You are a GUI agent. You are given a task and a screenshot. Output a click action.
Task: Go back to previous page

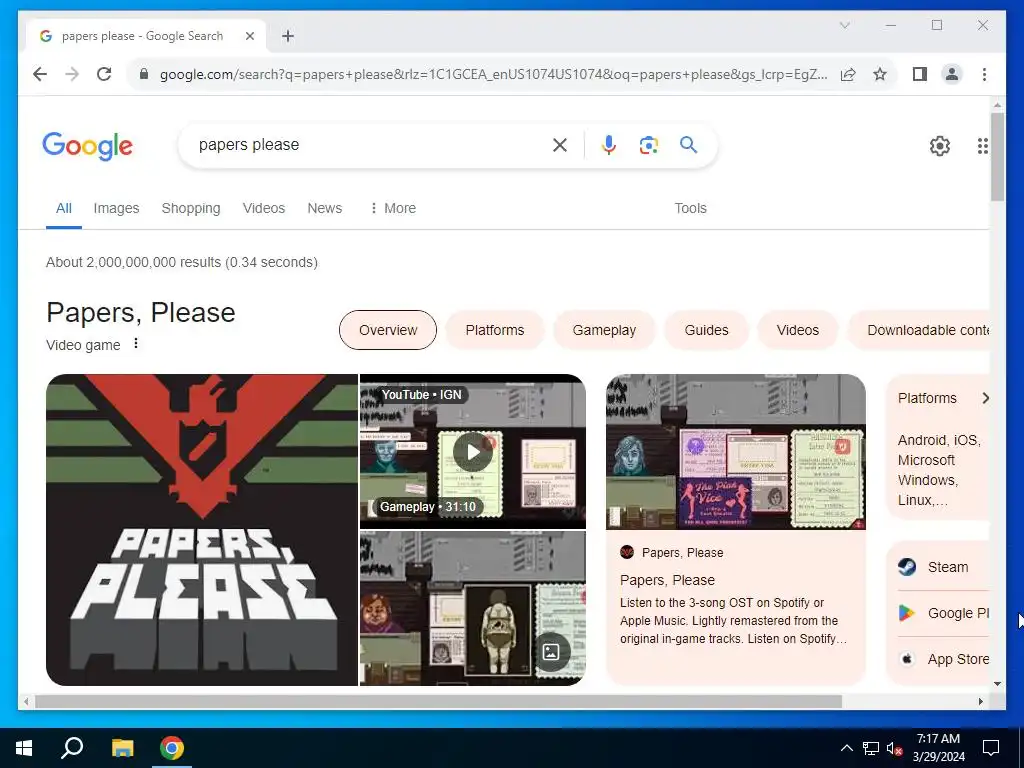tap(40, 74)
